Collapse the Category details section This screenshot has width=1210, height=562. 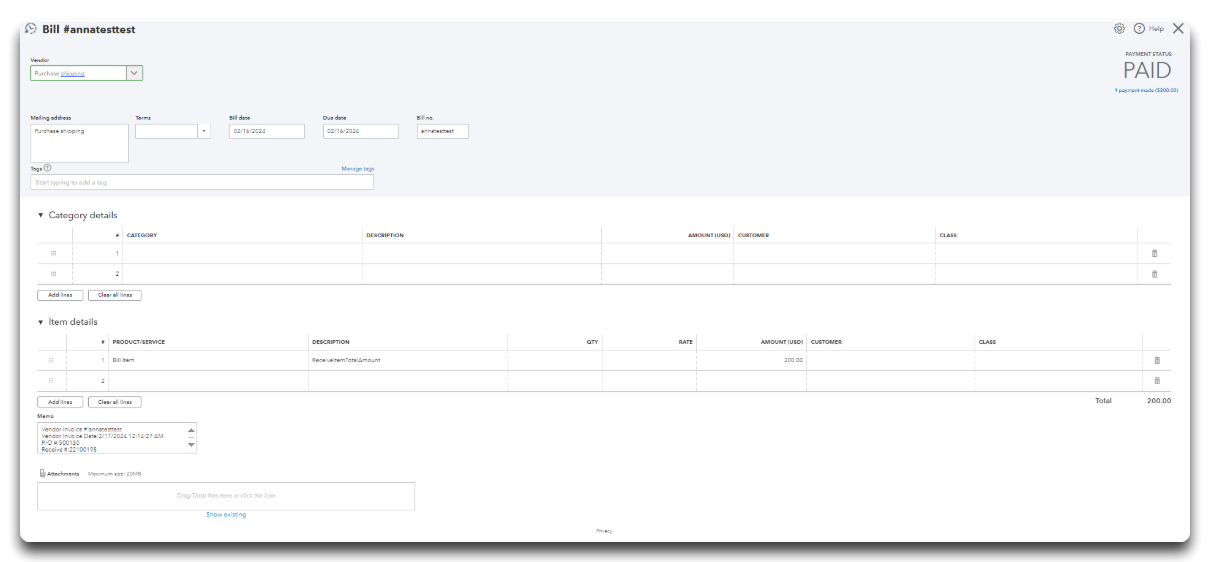(41, 215)
